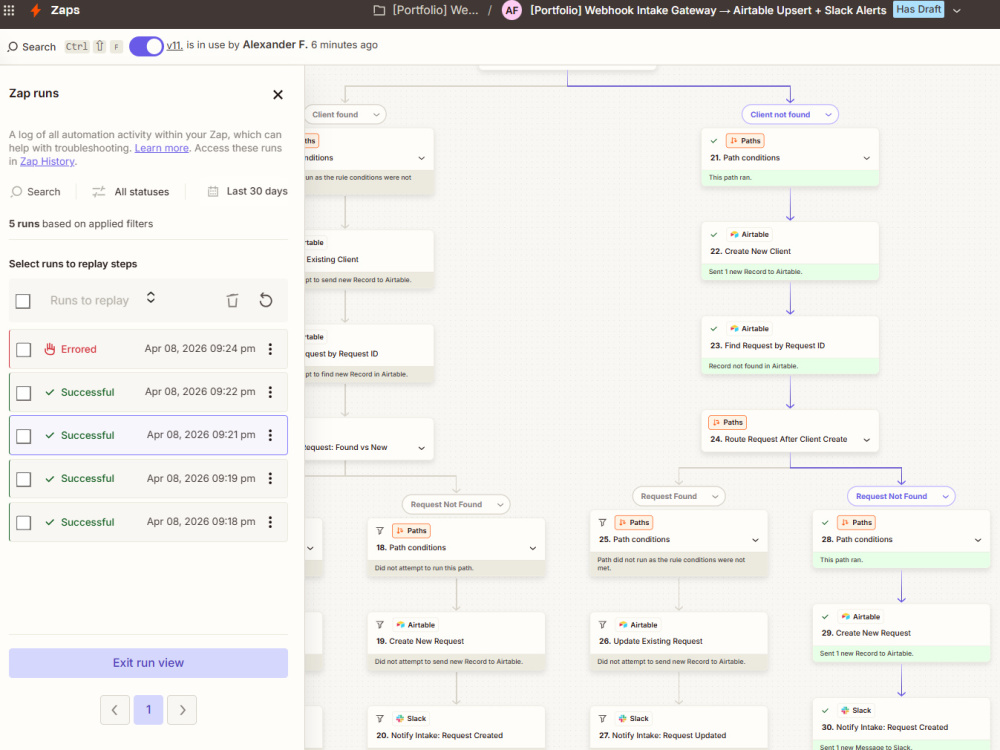The image size is (1000, 750).
Task: Open the apps grid menu icon
Action: coord(9,10)
